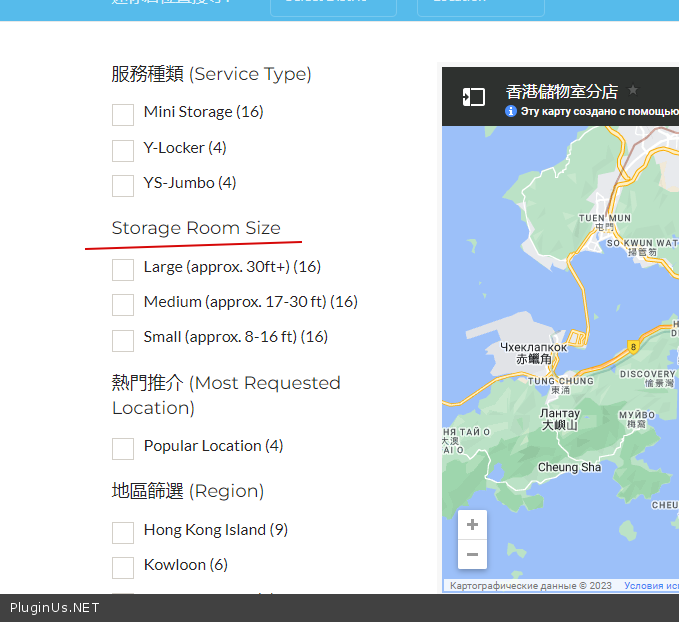Select the Hong Kong Island region
Viewport: 679px width, 622px height.
tap(123, 532)
